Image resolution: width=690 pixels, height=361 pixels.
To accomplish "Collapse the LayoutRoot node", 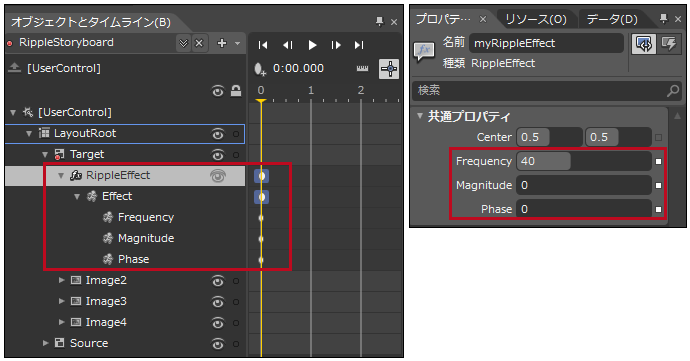I will tap(29, 133).
